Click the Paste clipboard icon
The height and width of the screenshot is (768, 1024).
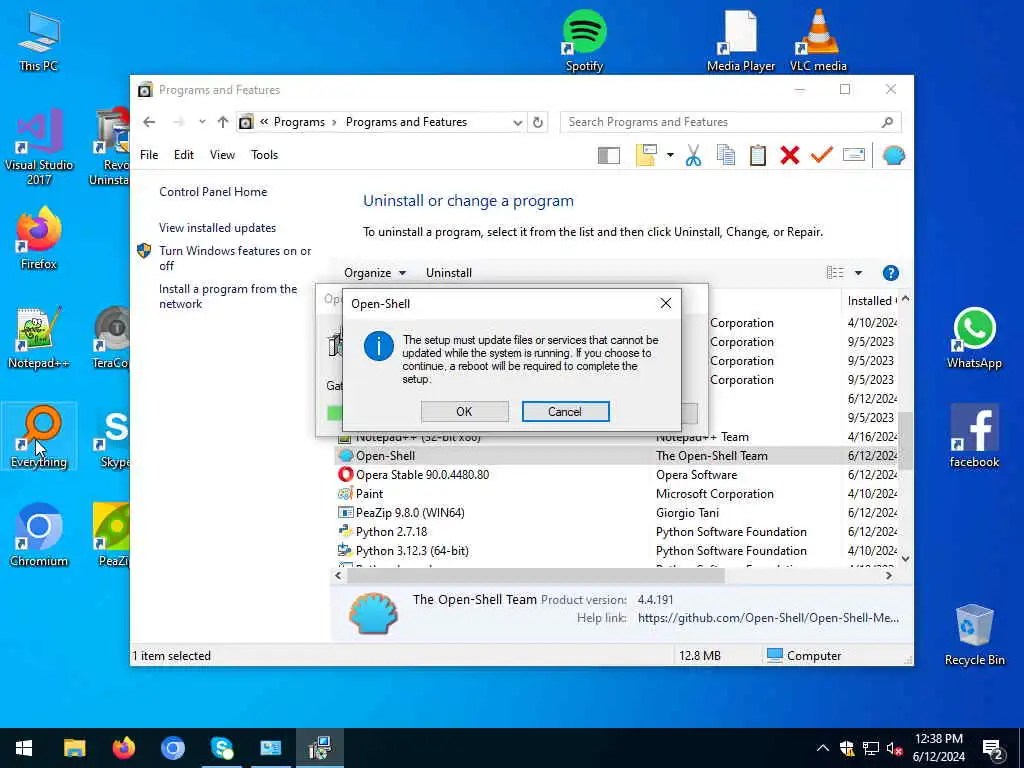pos(758,155)
